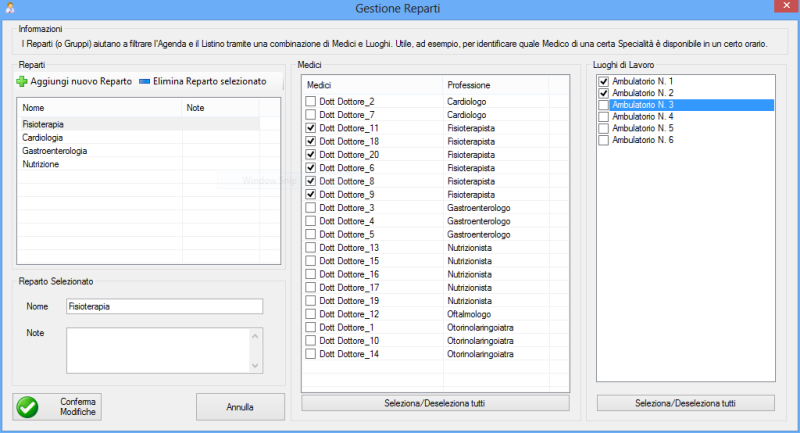Check Ambulatorio N. 3 checkbox
This screenshot has height=433, width=800.
point(604,105)
